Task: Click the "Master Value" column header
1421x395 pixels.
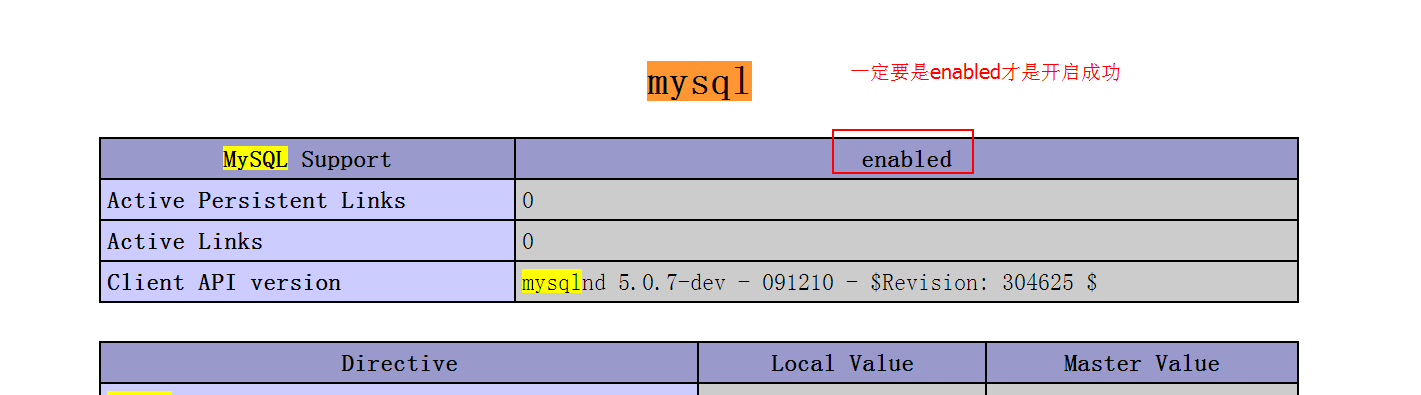Action: (x=1142, y=363)
